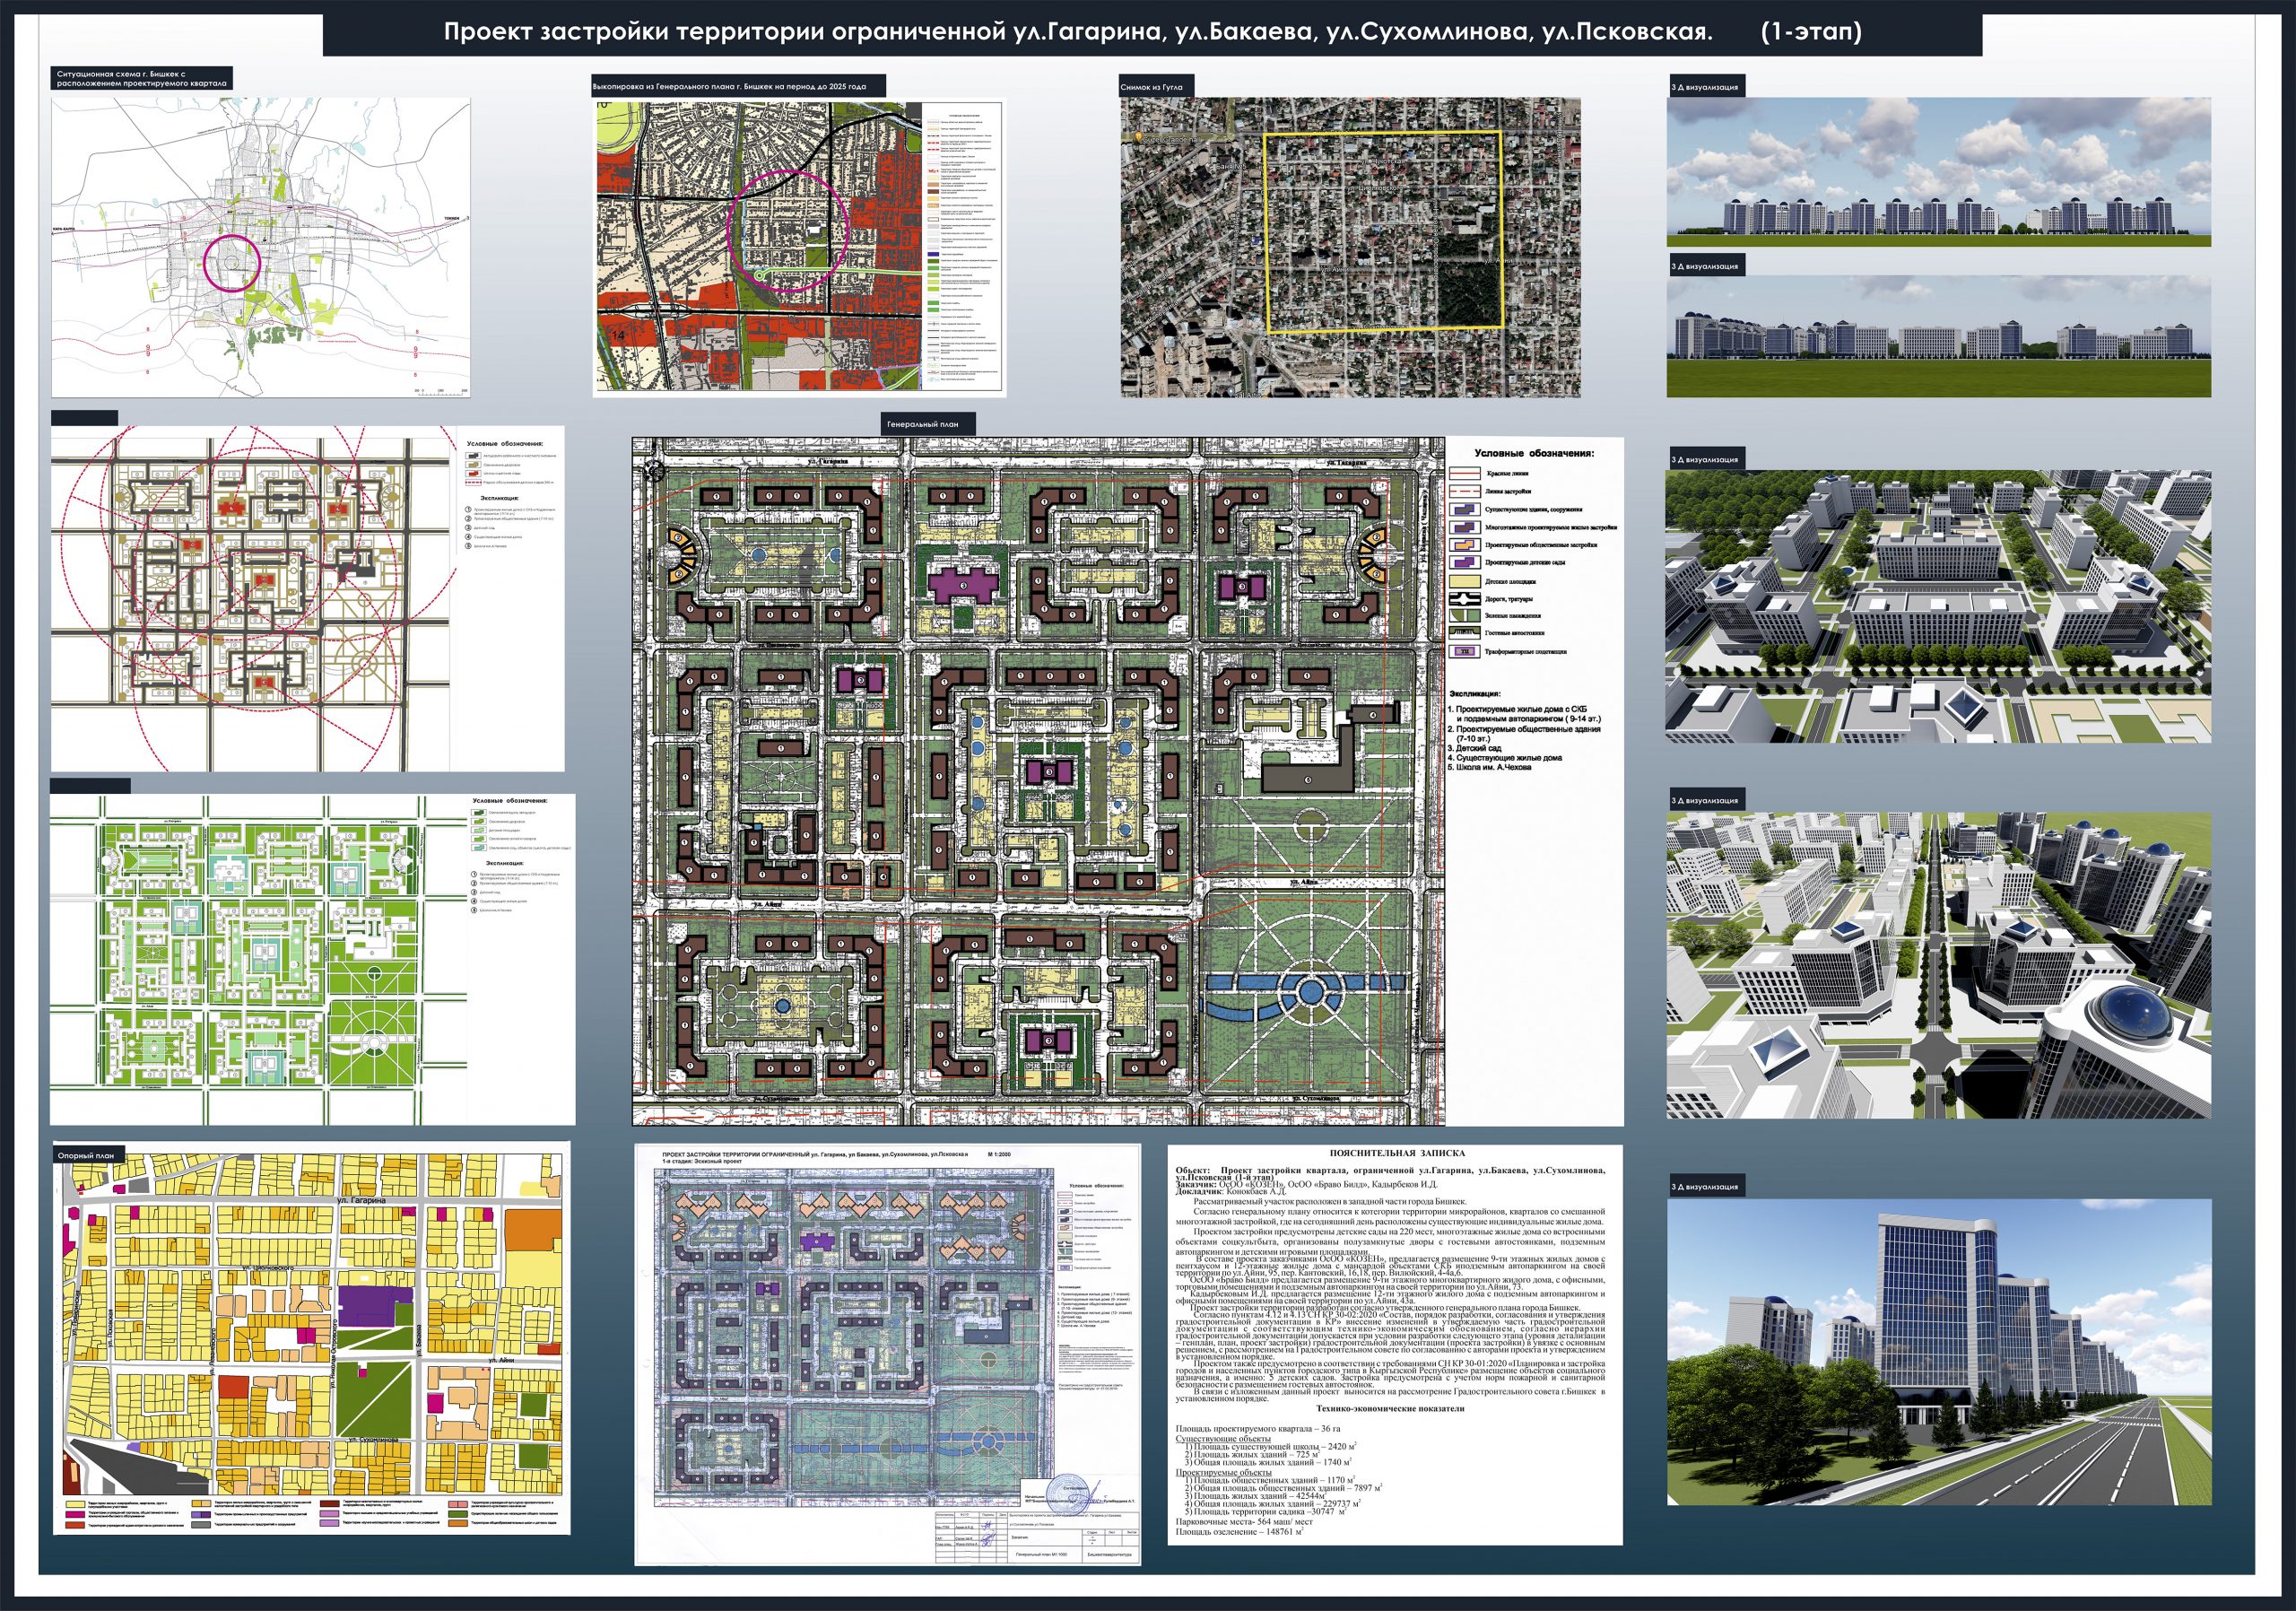Viewport: 2296px width, 1611px height.
Task: Click the Многоэтажные проектируемые жилые застройки legend symbol
Action: (1464, 527)
